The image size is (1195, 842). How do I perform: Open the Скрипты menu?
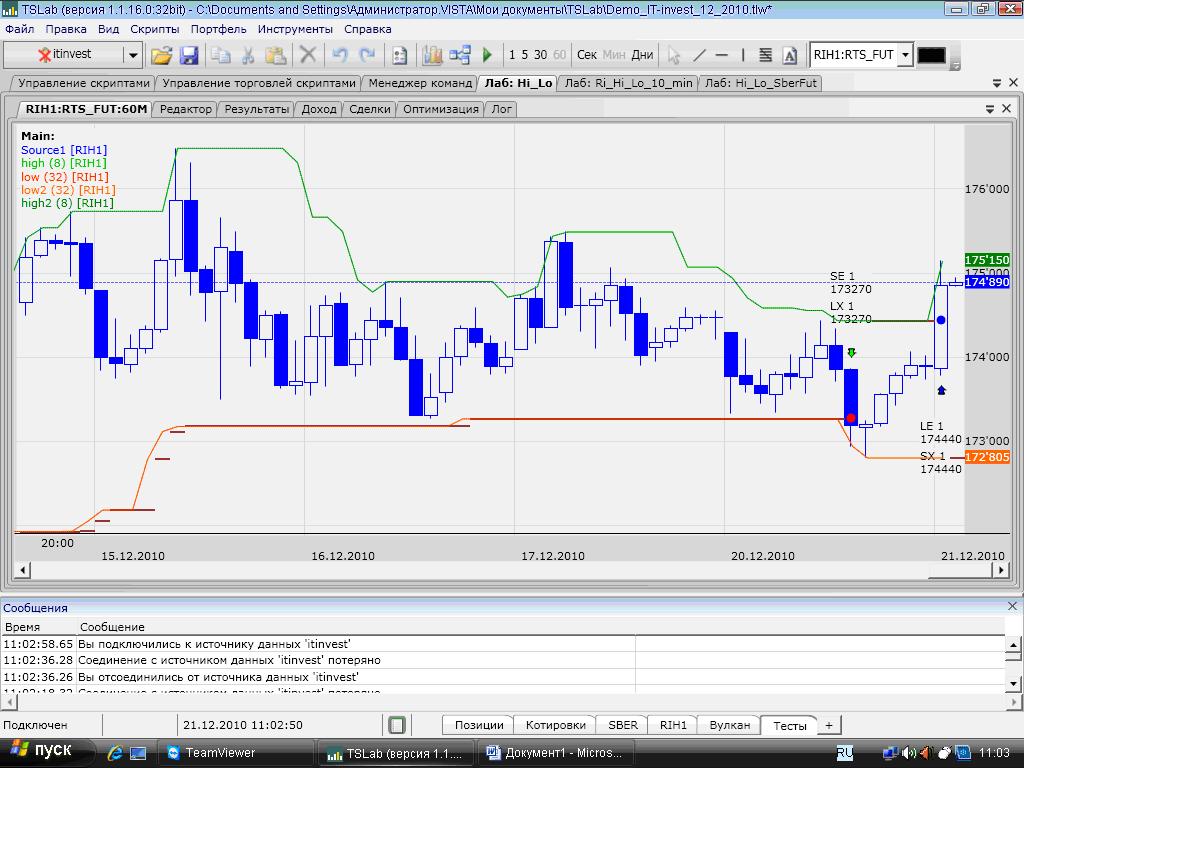(155, 29)
